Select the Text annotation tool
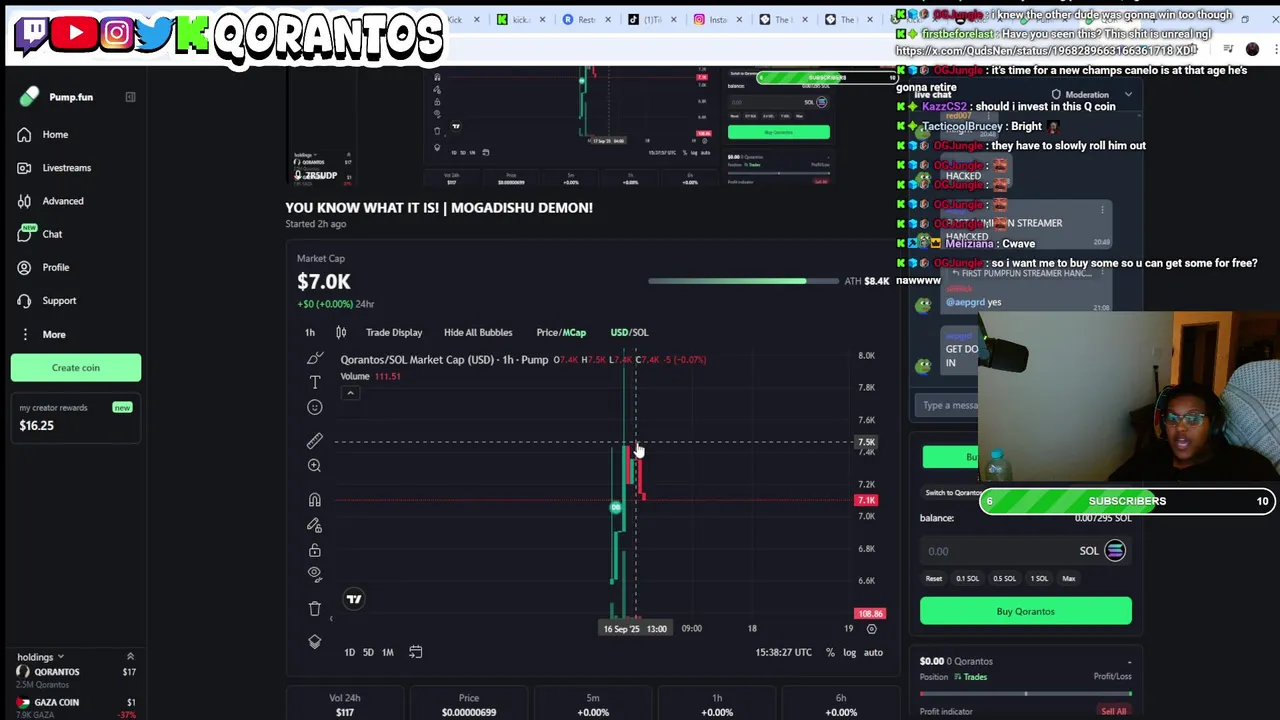The image size is (1280, 720). [x=314, y=382]
